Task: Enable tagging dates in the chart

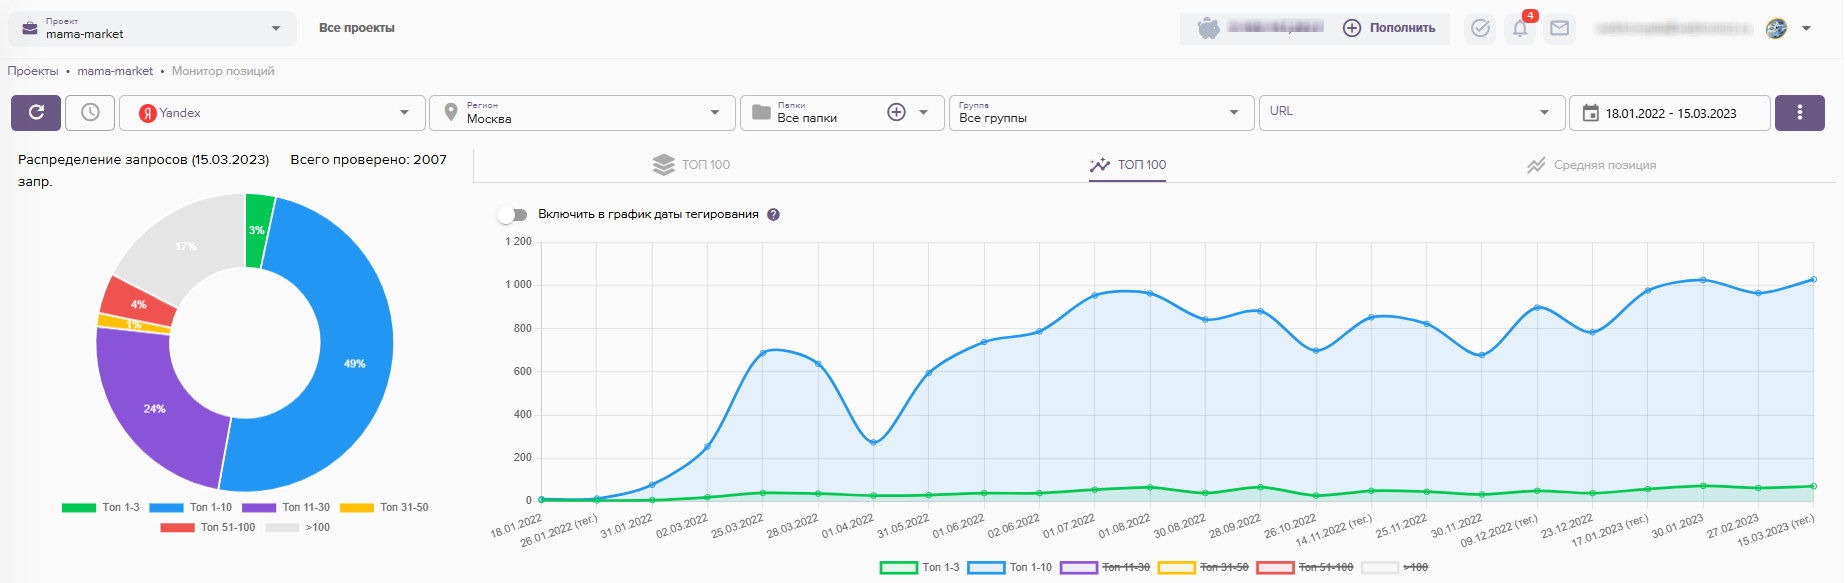Action: (513, 215)
